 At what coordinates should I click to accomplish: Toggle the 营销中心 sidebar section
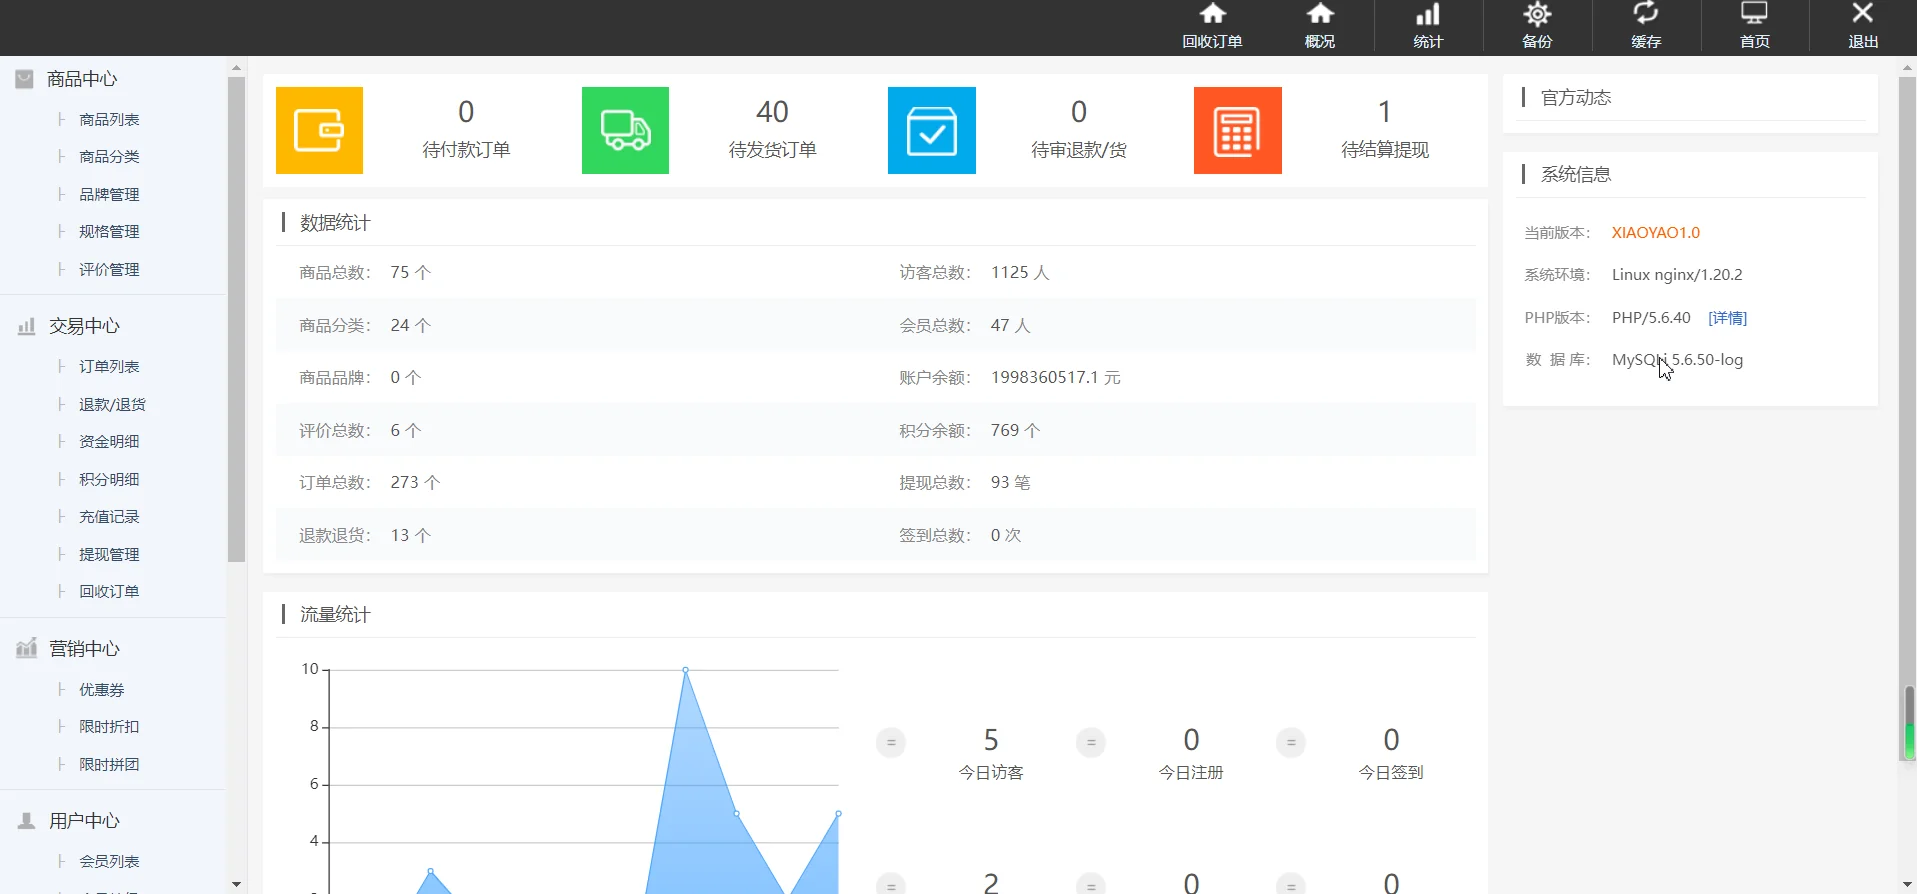(x=84, y=649)
